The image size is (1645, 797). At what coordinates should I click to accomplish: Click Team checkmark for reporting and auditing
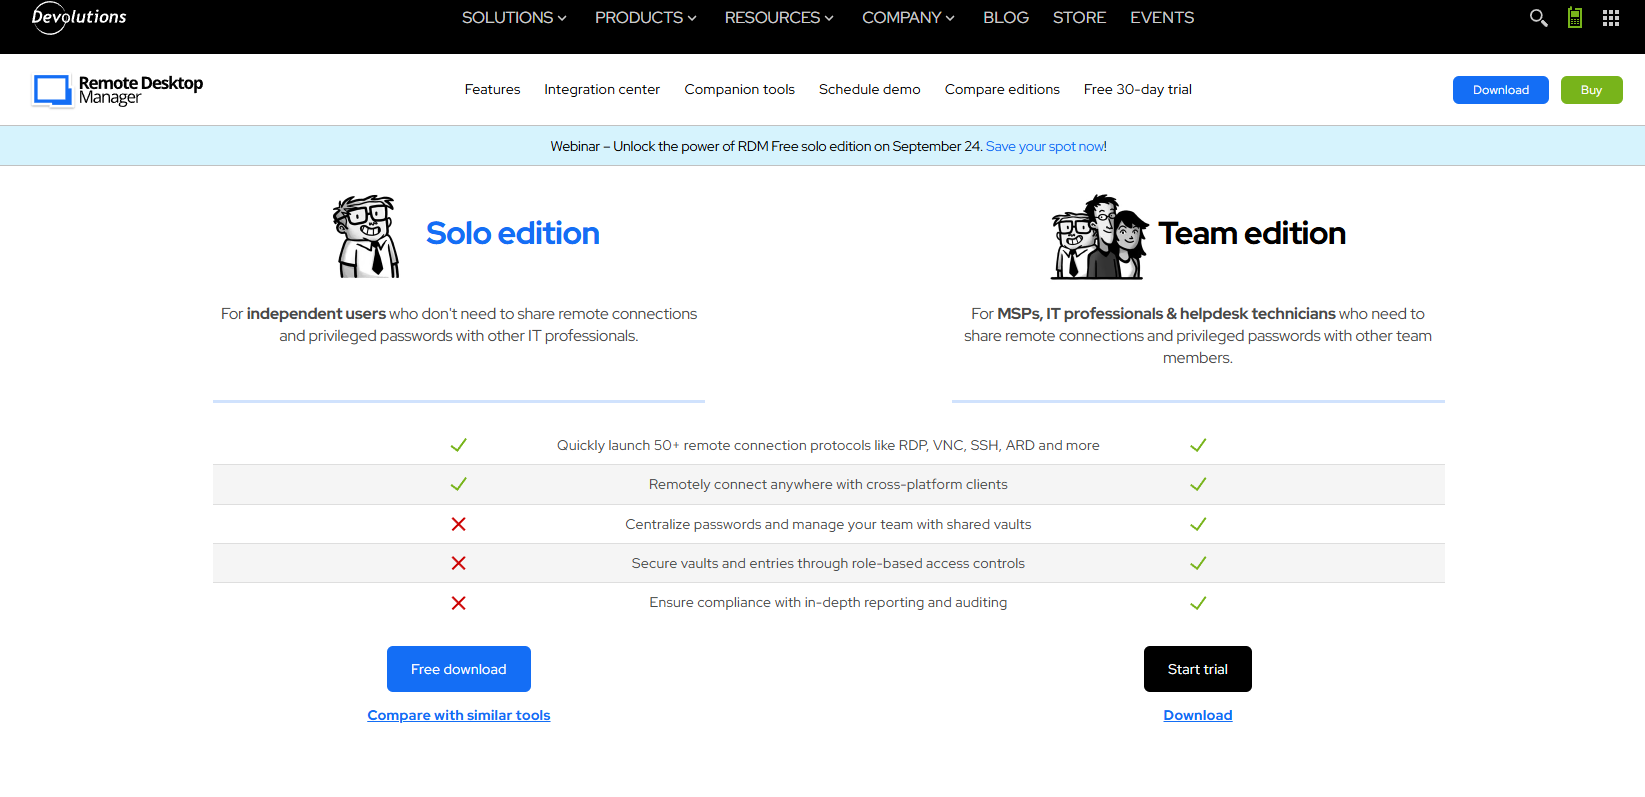1198,603
